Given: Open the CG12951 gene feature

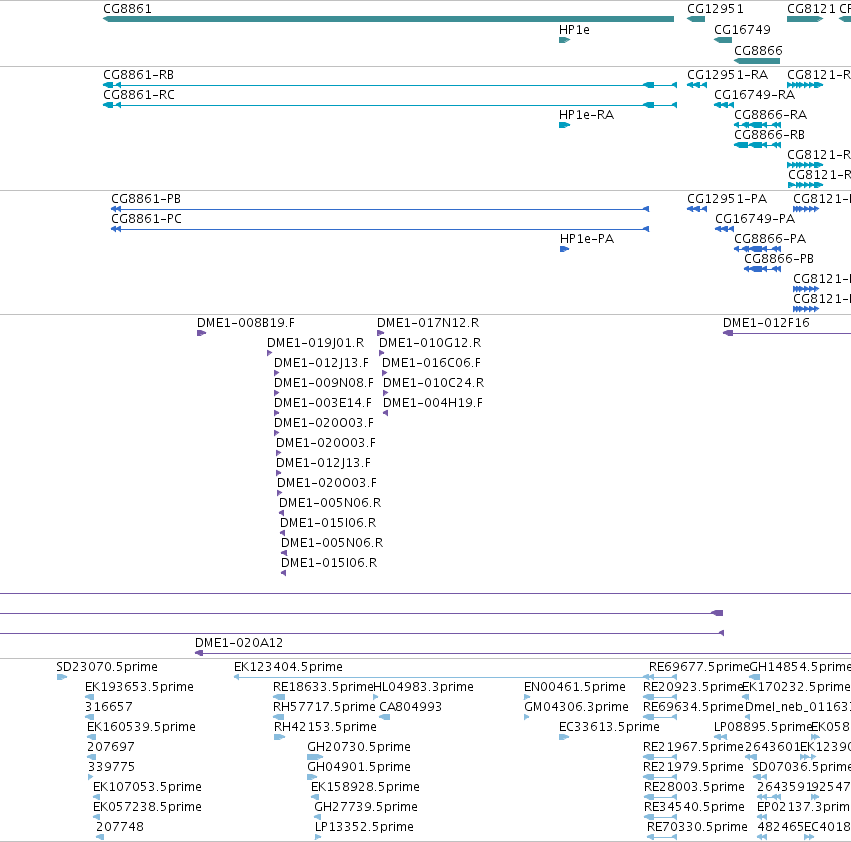Looking at the screenshot, I should 696,19.
